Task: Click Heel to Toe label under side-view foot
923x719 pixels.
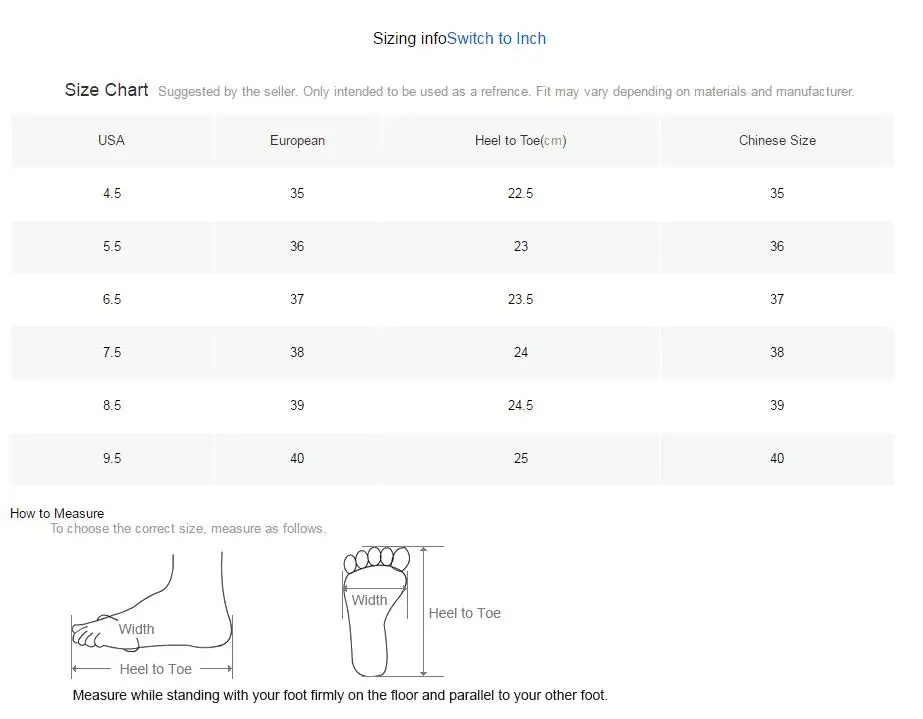Action: 155,669
